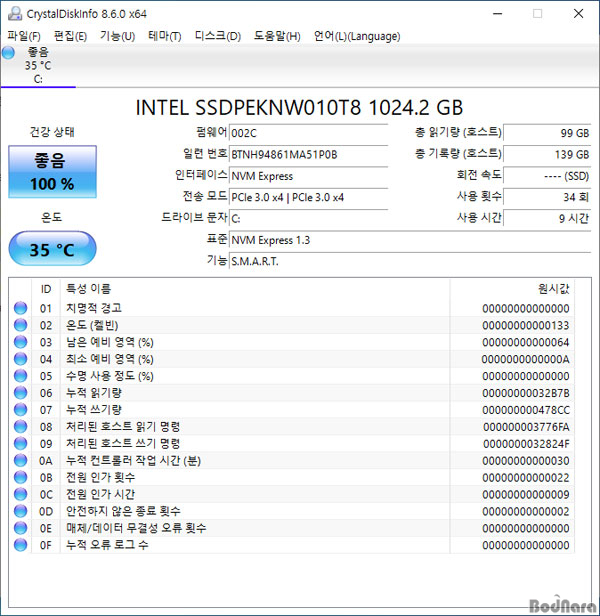Screen dimensions: 600x616
Task: Click the 좋음 100 % health status button
Action: 52,172
